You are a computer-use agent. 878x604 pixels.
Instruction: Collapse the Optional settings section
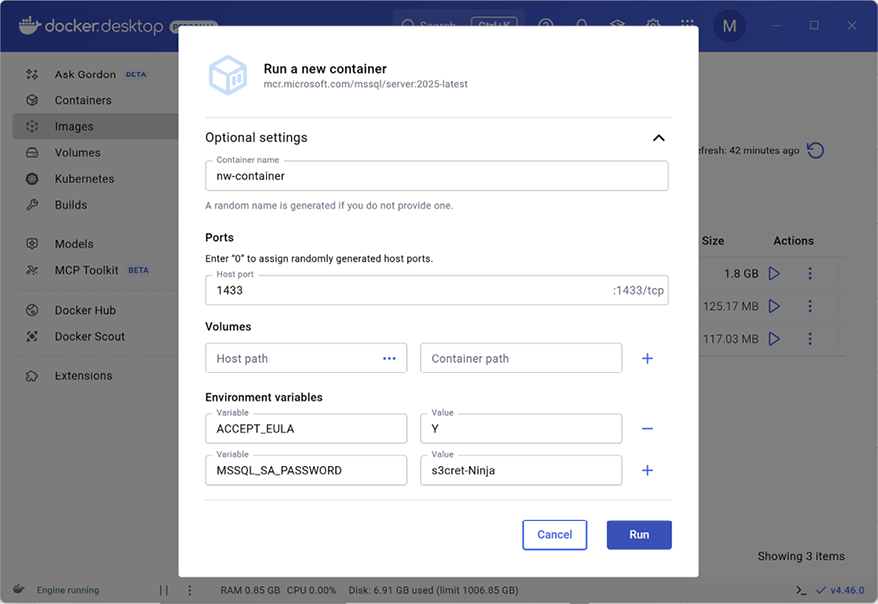[658, 138]
